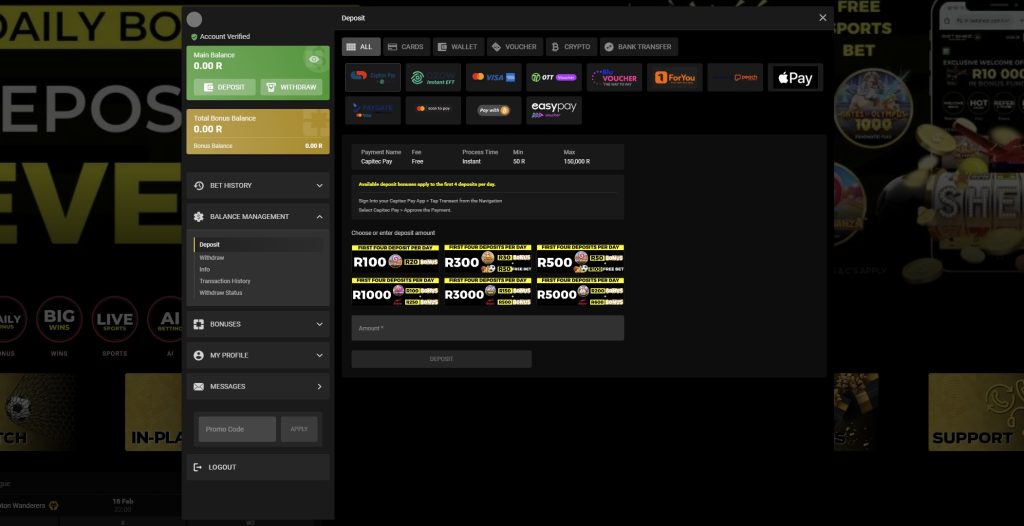Select the Pay with Bitcoin option
The width and height of the screenshot is (1024, 526).
tap(494, 110)
